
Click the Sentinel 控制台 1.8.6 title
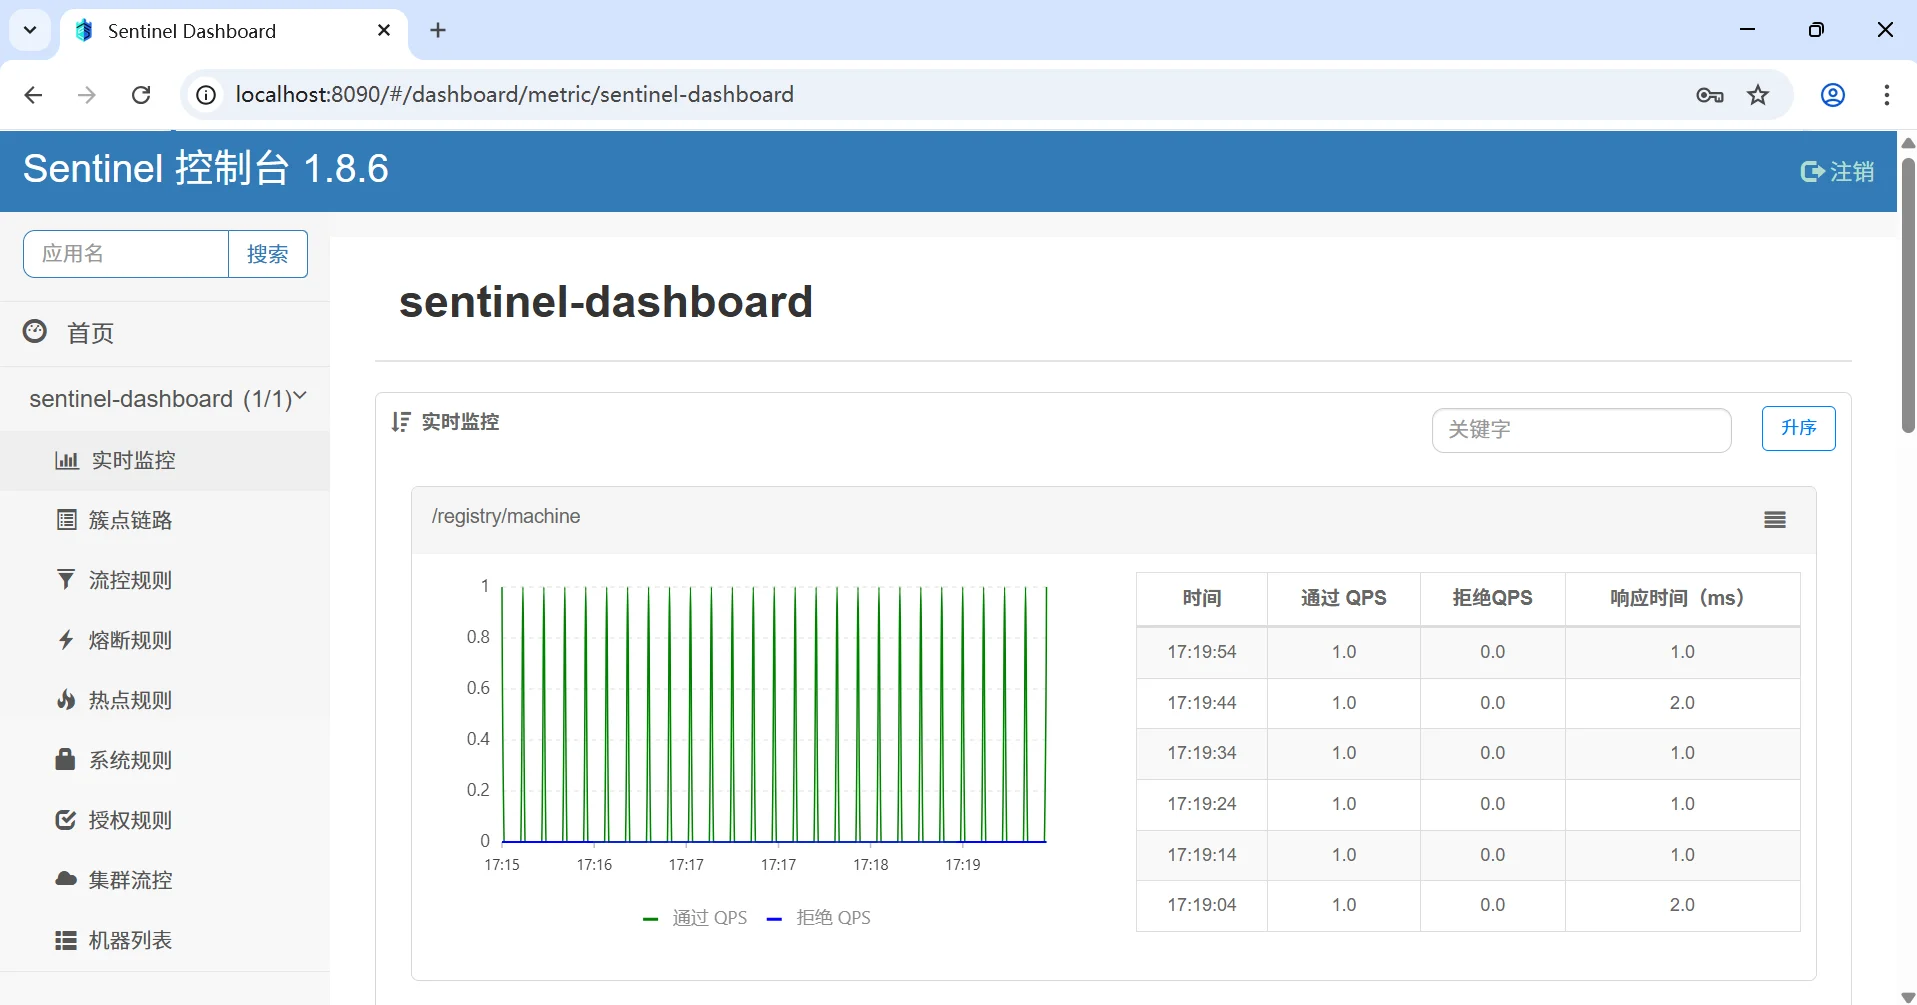pyautogui.click(x=206, y=168)
